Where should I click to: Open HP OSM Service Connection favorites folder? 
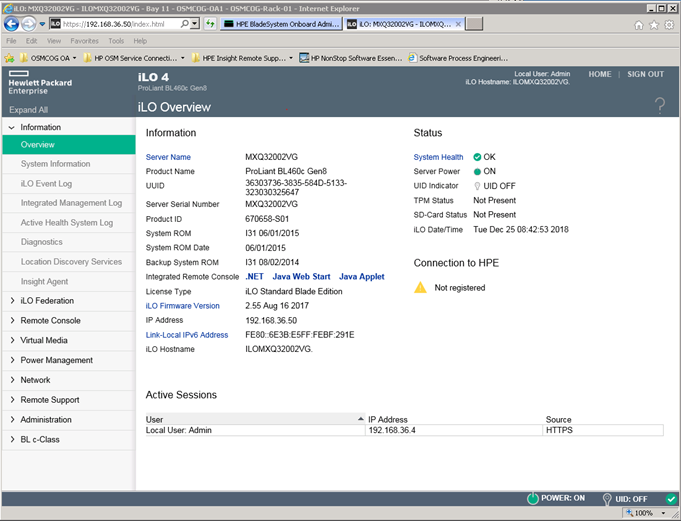pyautogui.click(x=134, y=58)
